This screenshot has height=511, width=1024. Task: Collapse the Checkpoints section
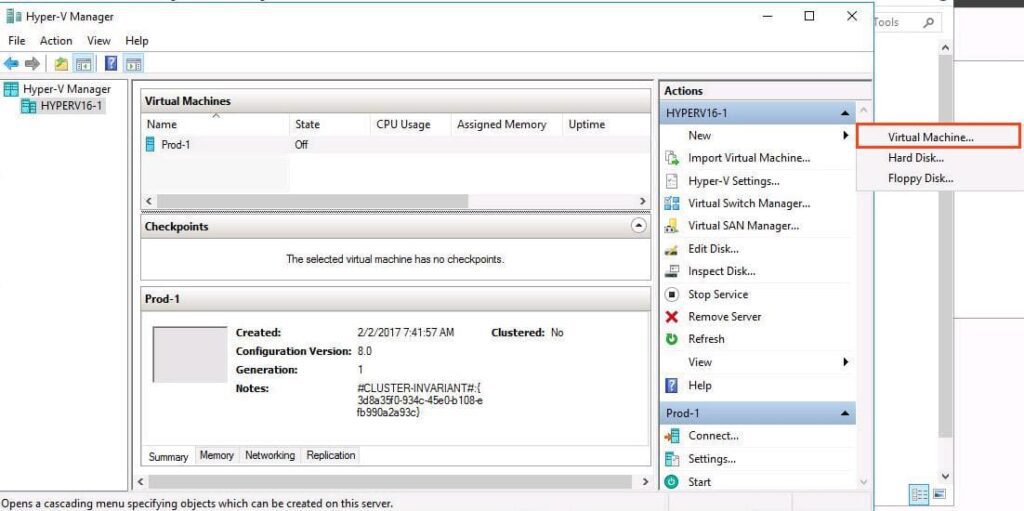pyautogui.click(x=639, y=226)
